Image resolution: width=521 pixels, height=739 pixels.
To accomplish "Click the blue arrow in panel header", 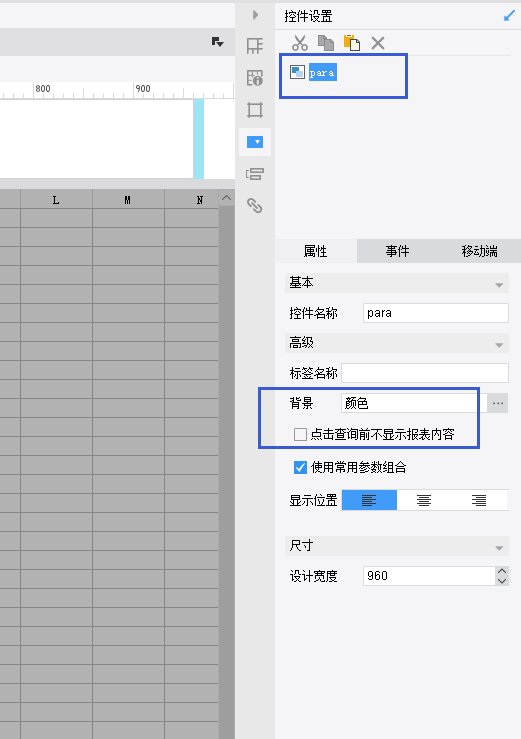I will 509,16.
